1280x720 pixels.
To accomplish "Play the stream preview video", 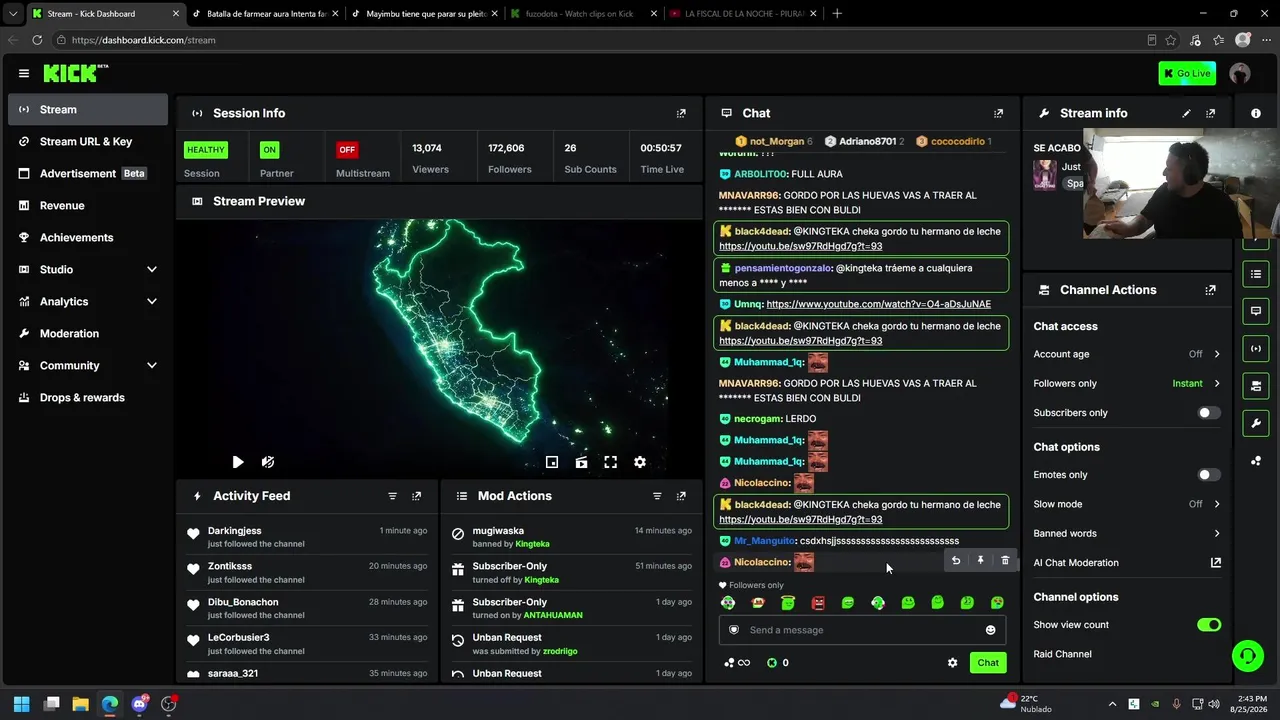I will [238, 462].
